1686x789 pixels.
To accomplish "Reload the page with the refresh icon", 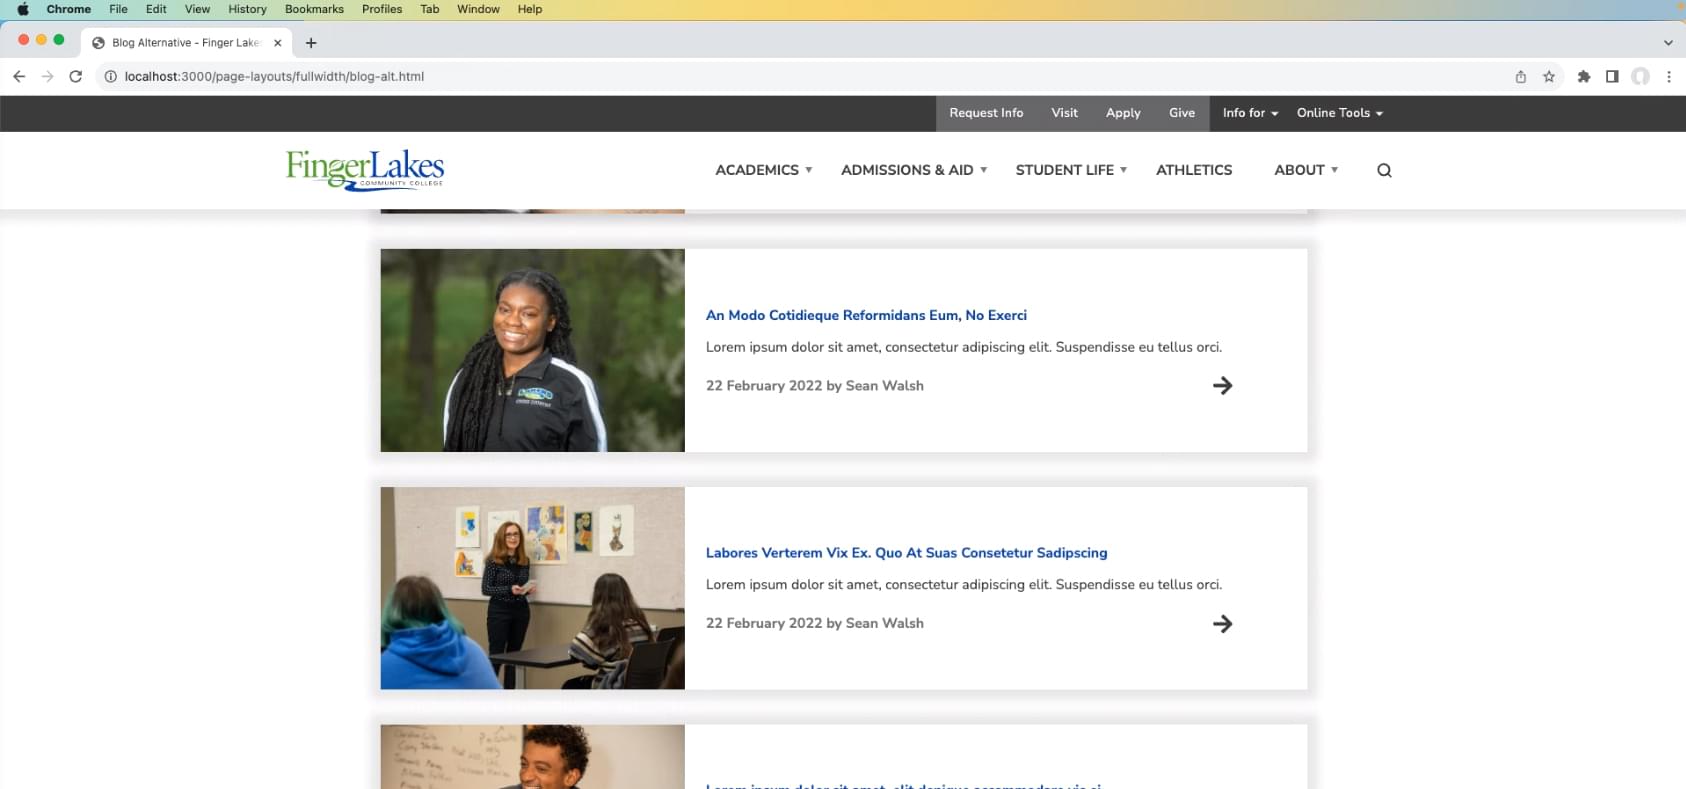I will pyautogui.click(x=75, y=76).
